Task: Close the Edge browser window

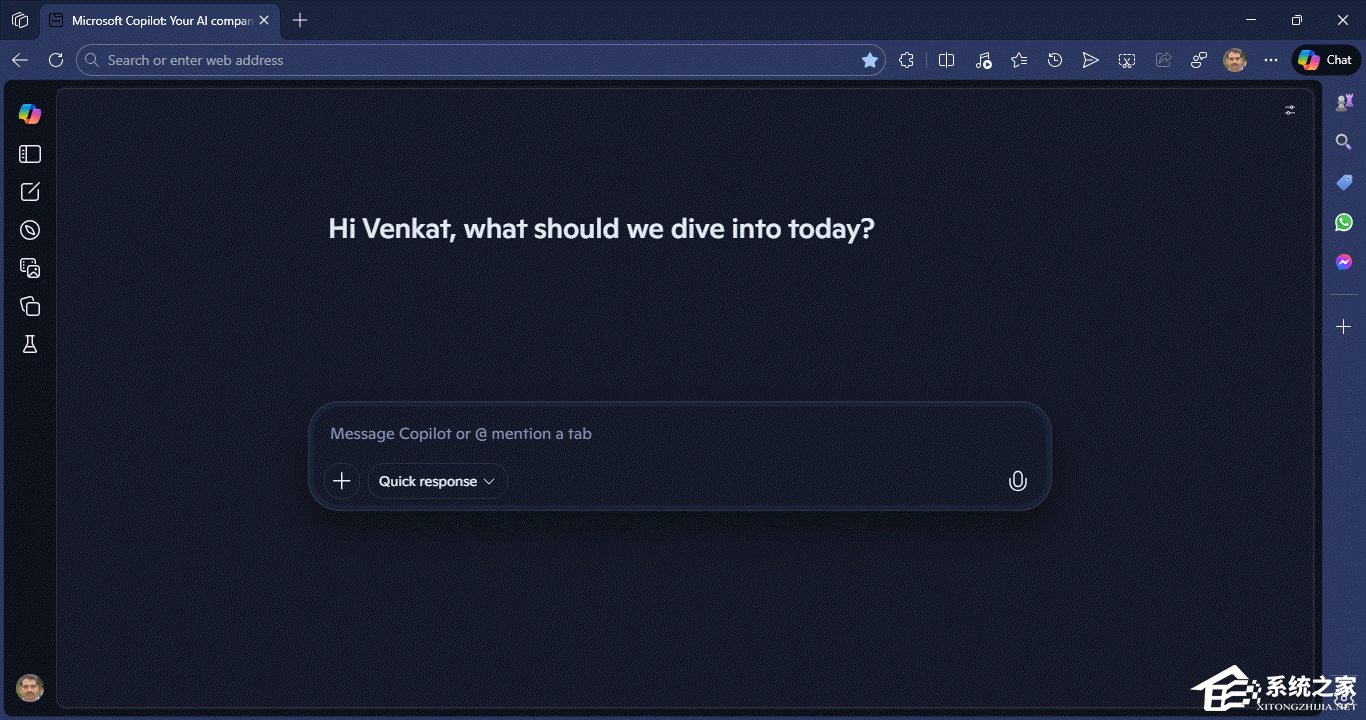Action: [1343, 20]
